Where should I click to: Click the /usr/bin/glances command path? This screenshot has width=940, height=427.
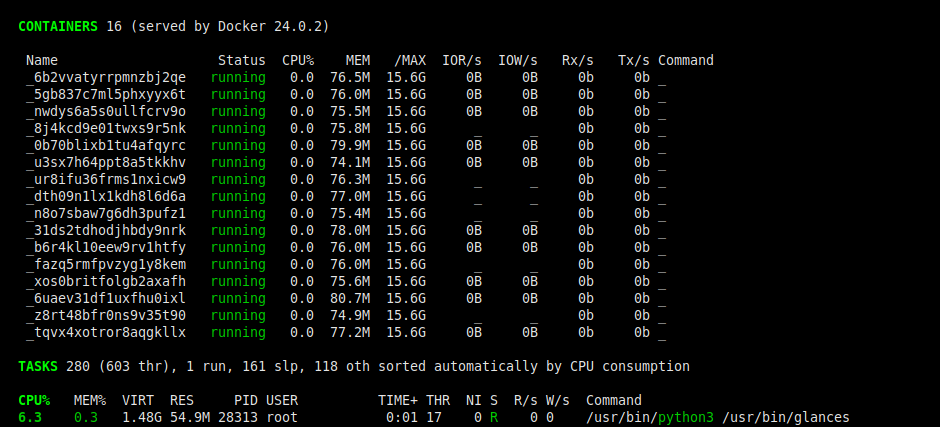click(x=785, y=417)
